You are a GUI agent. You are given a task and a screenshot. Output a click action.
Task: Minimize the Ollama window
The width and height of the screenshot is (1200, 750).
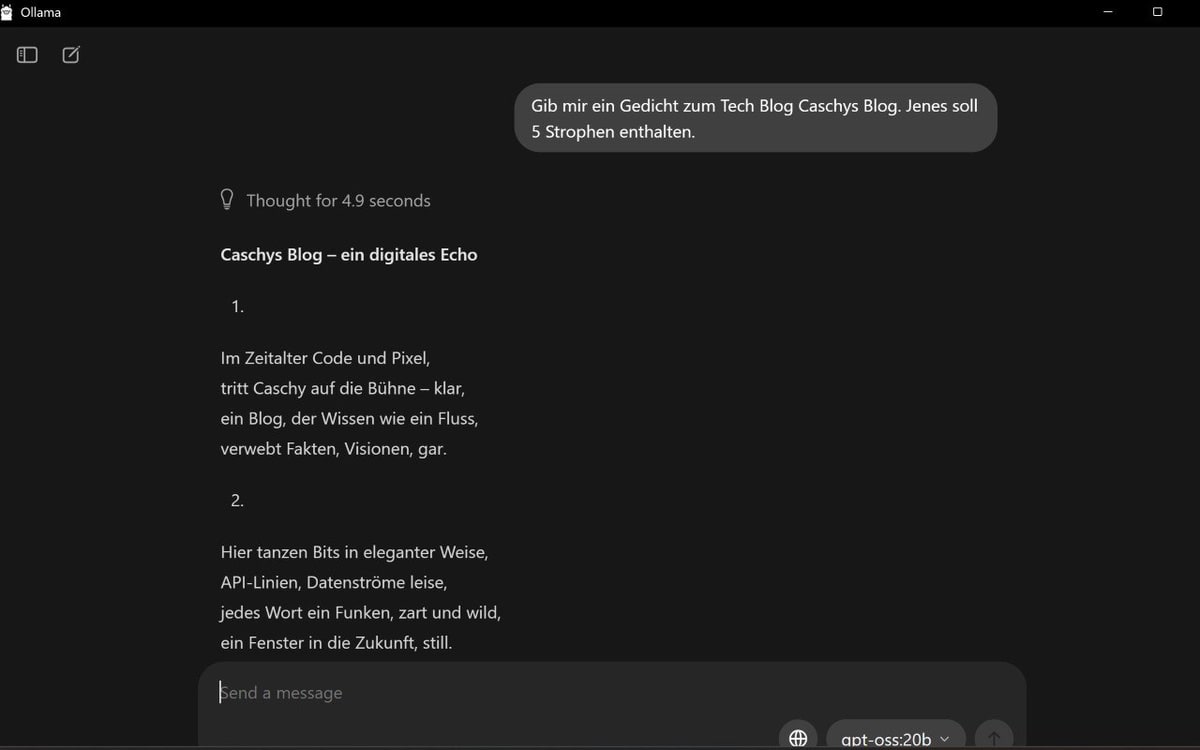pyautogui.click(x=1108, y=12)
